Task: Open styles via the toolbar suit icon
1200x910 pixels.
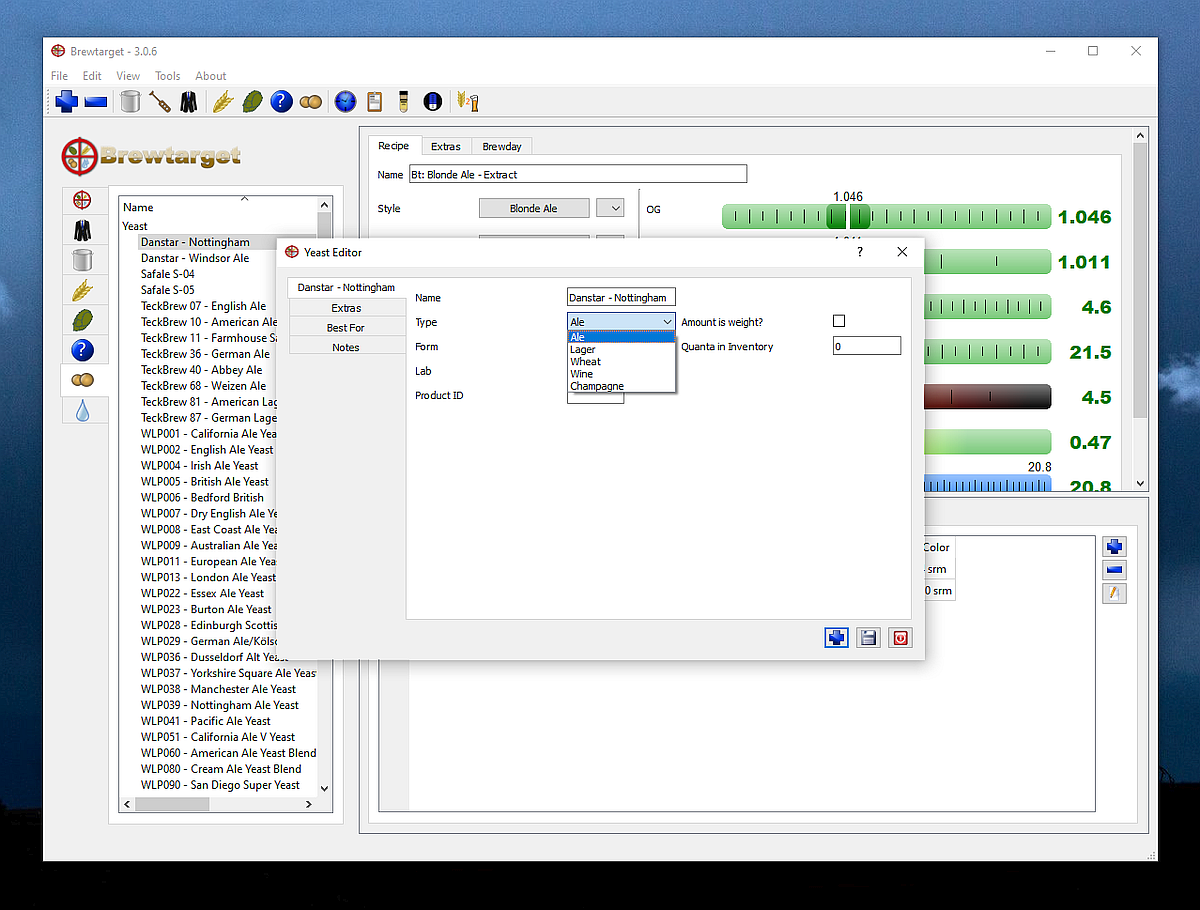Action: coord(189,101)
